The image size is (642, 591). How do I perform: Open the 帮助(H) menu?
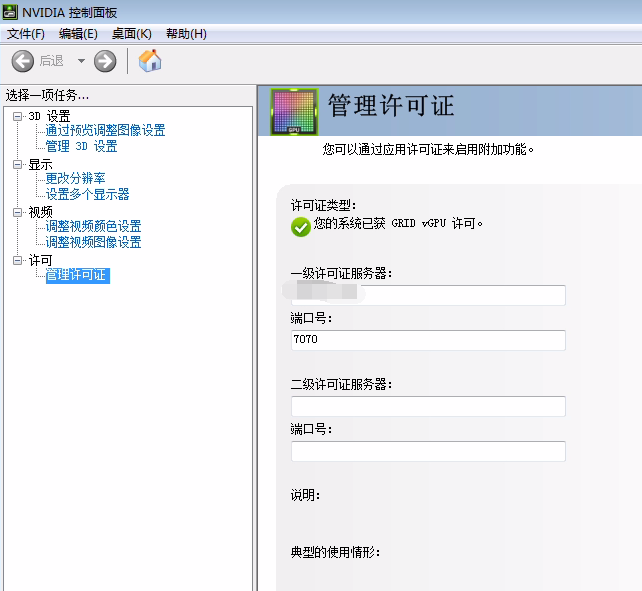pyautogui.click(x=186, y=34)
